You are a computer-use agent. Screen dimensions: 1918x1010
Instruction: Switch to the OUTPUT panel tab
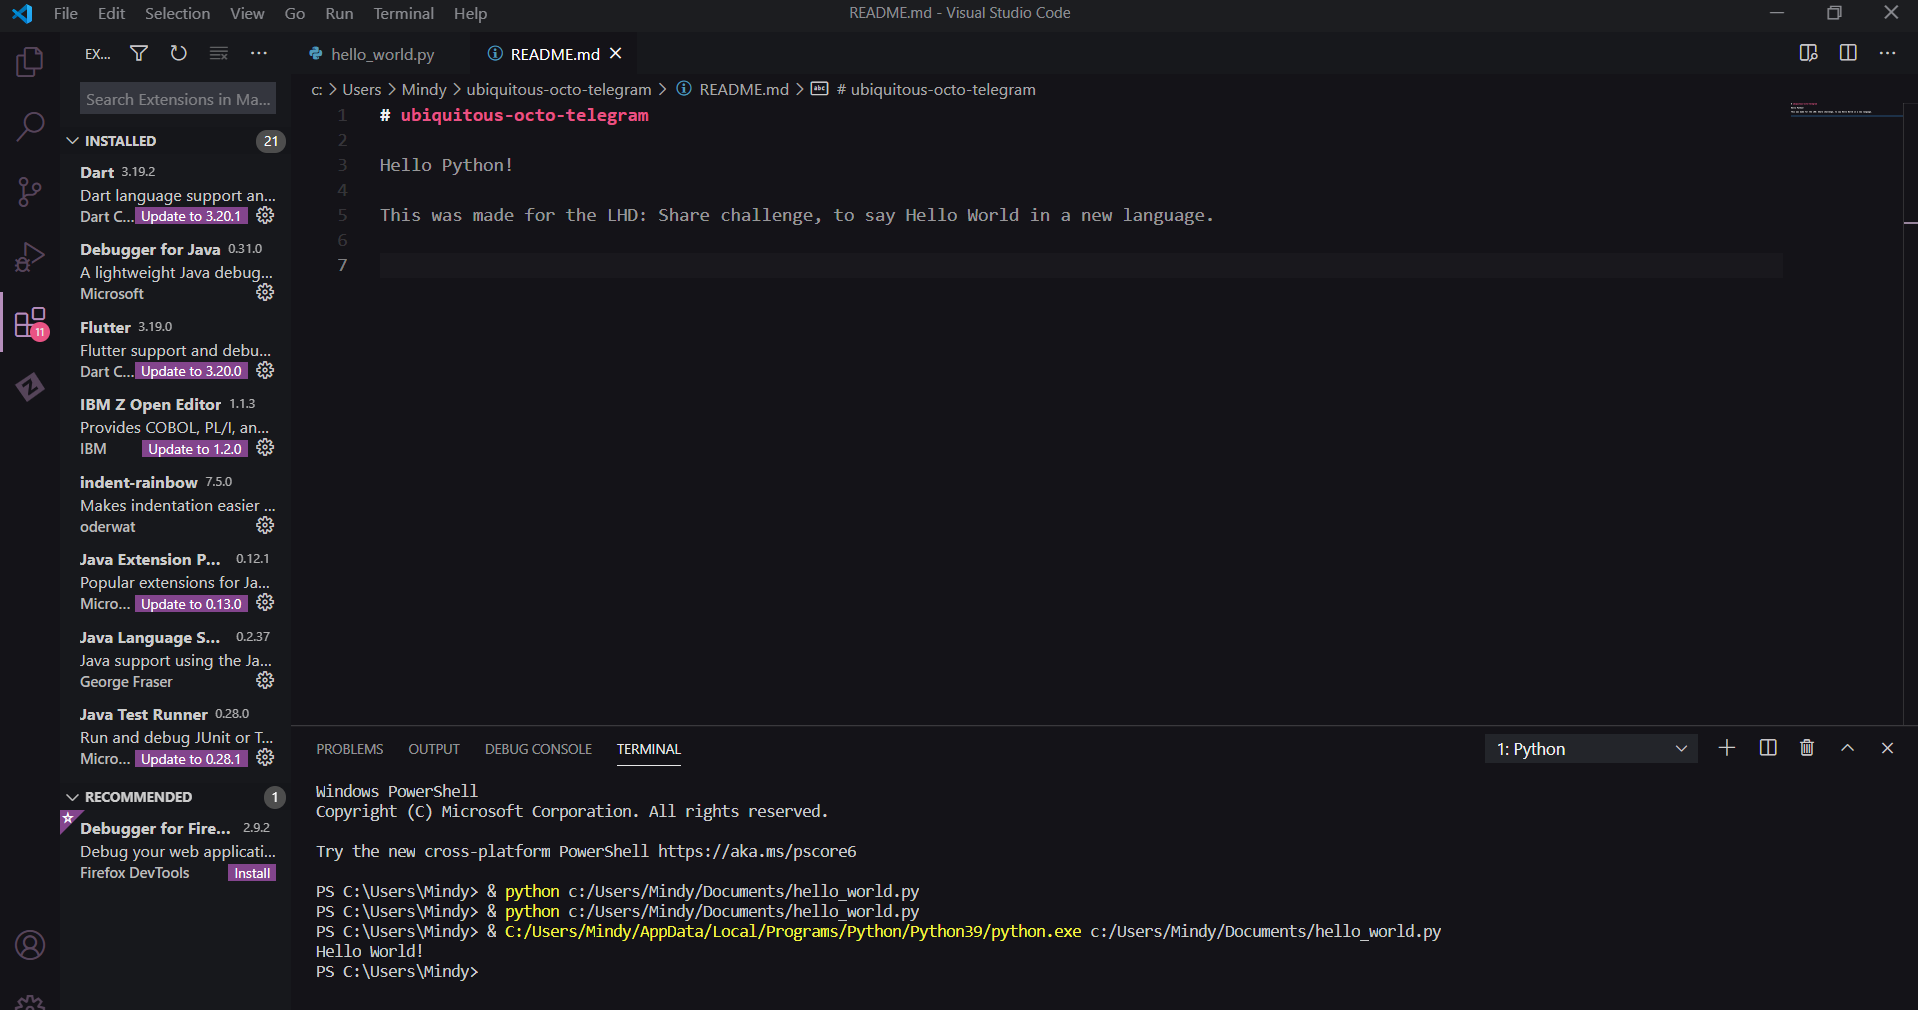click(x=434, y=749)
